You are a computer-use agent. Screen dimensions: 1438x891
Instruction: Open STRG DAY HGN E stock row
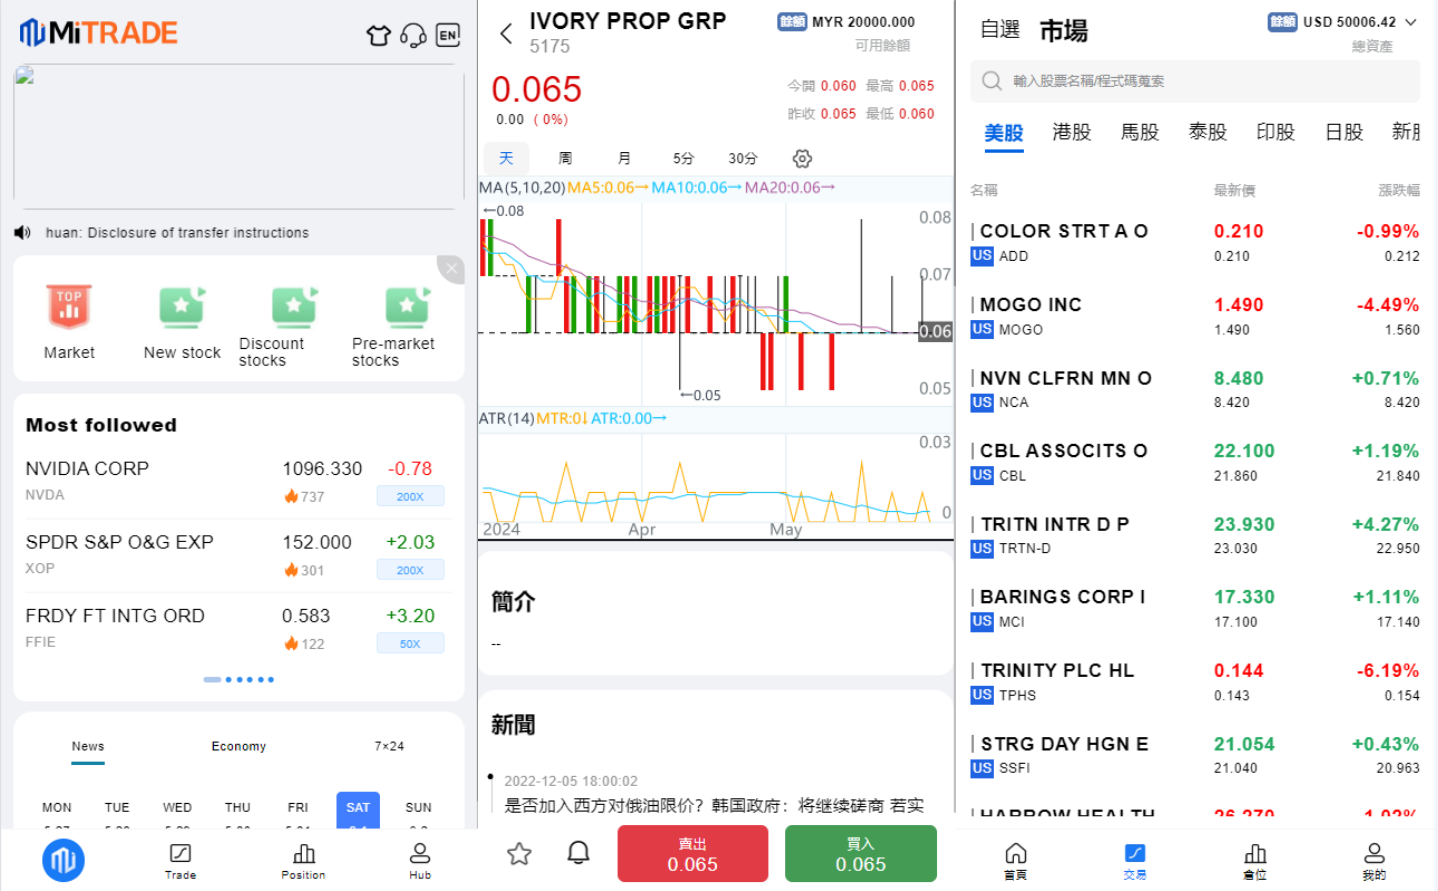click(x=1195, y=755)
